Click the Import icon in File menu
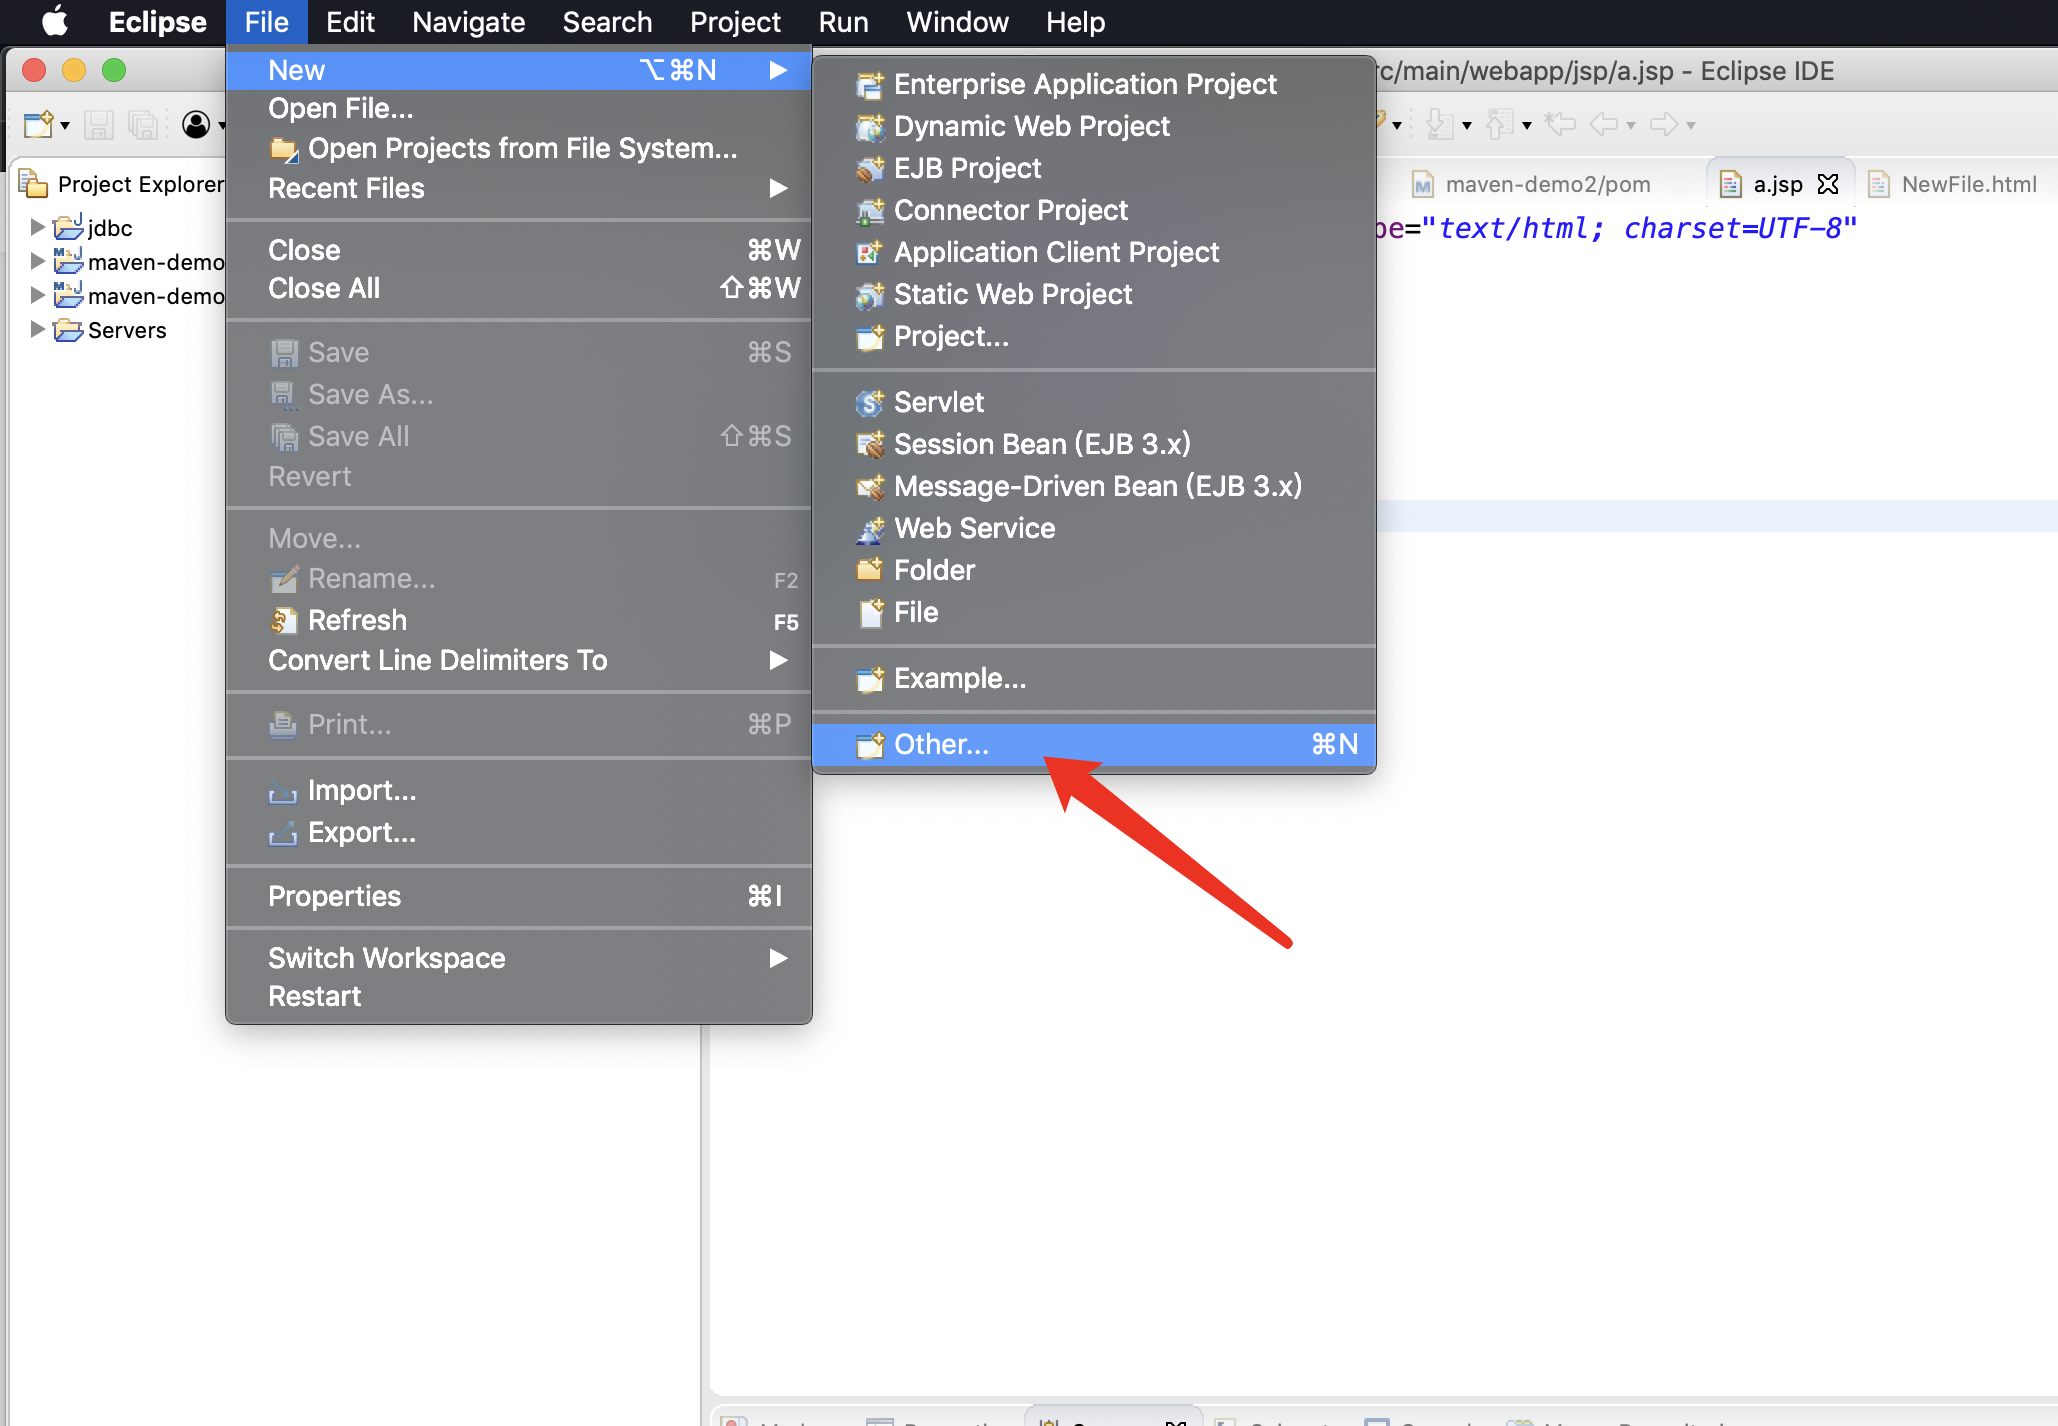Viewport: 2058px width, 1426px height. pyautogui.click(x=283, y=792)
